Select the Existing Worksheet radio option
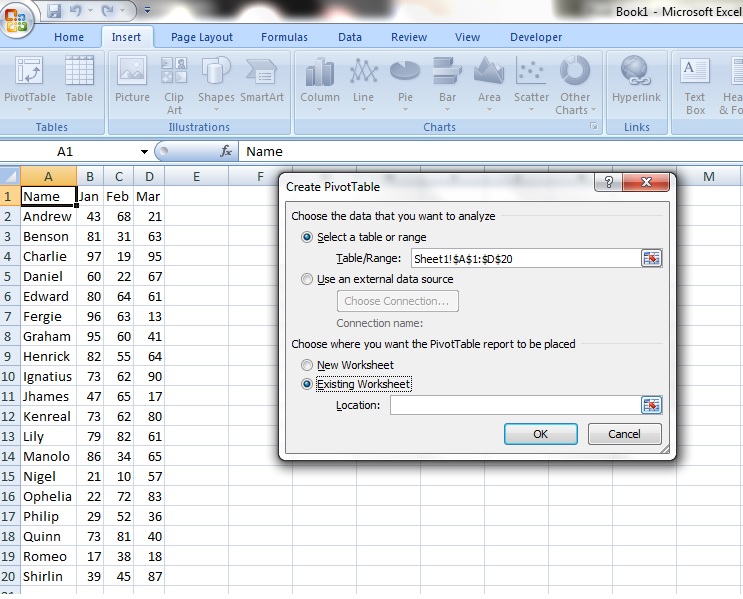 tap(307, 385)
